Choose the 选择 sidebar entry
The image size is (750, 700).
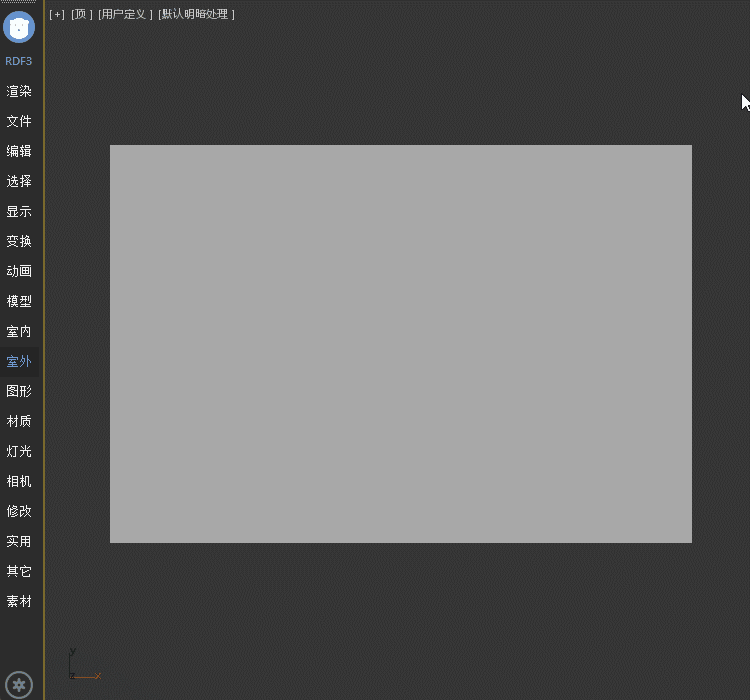click(x=19, y=181)
